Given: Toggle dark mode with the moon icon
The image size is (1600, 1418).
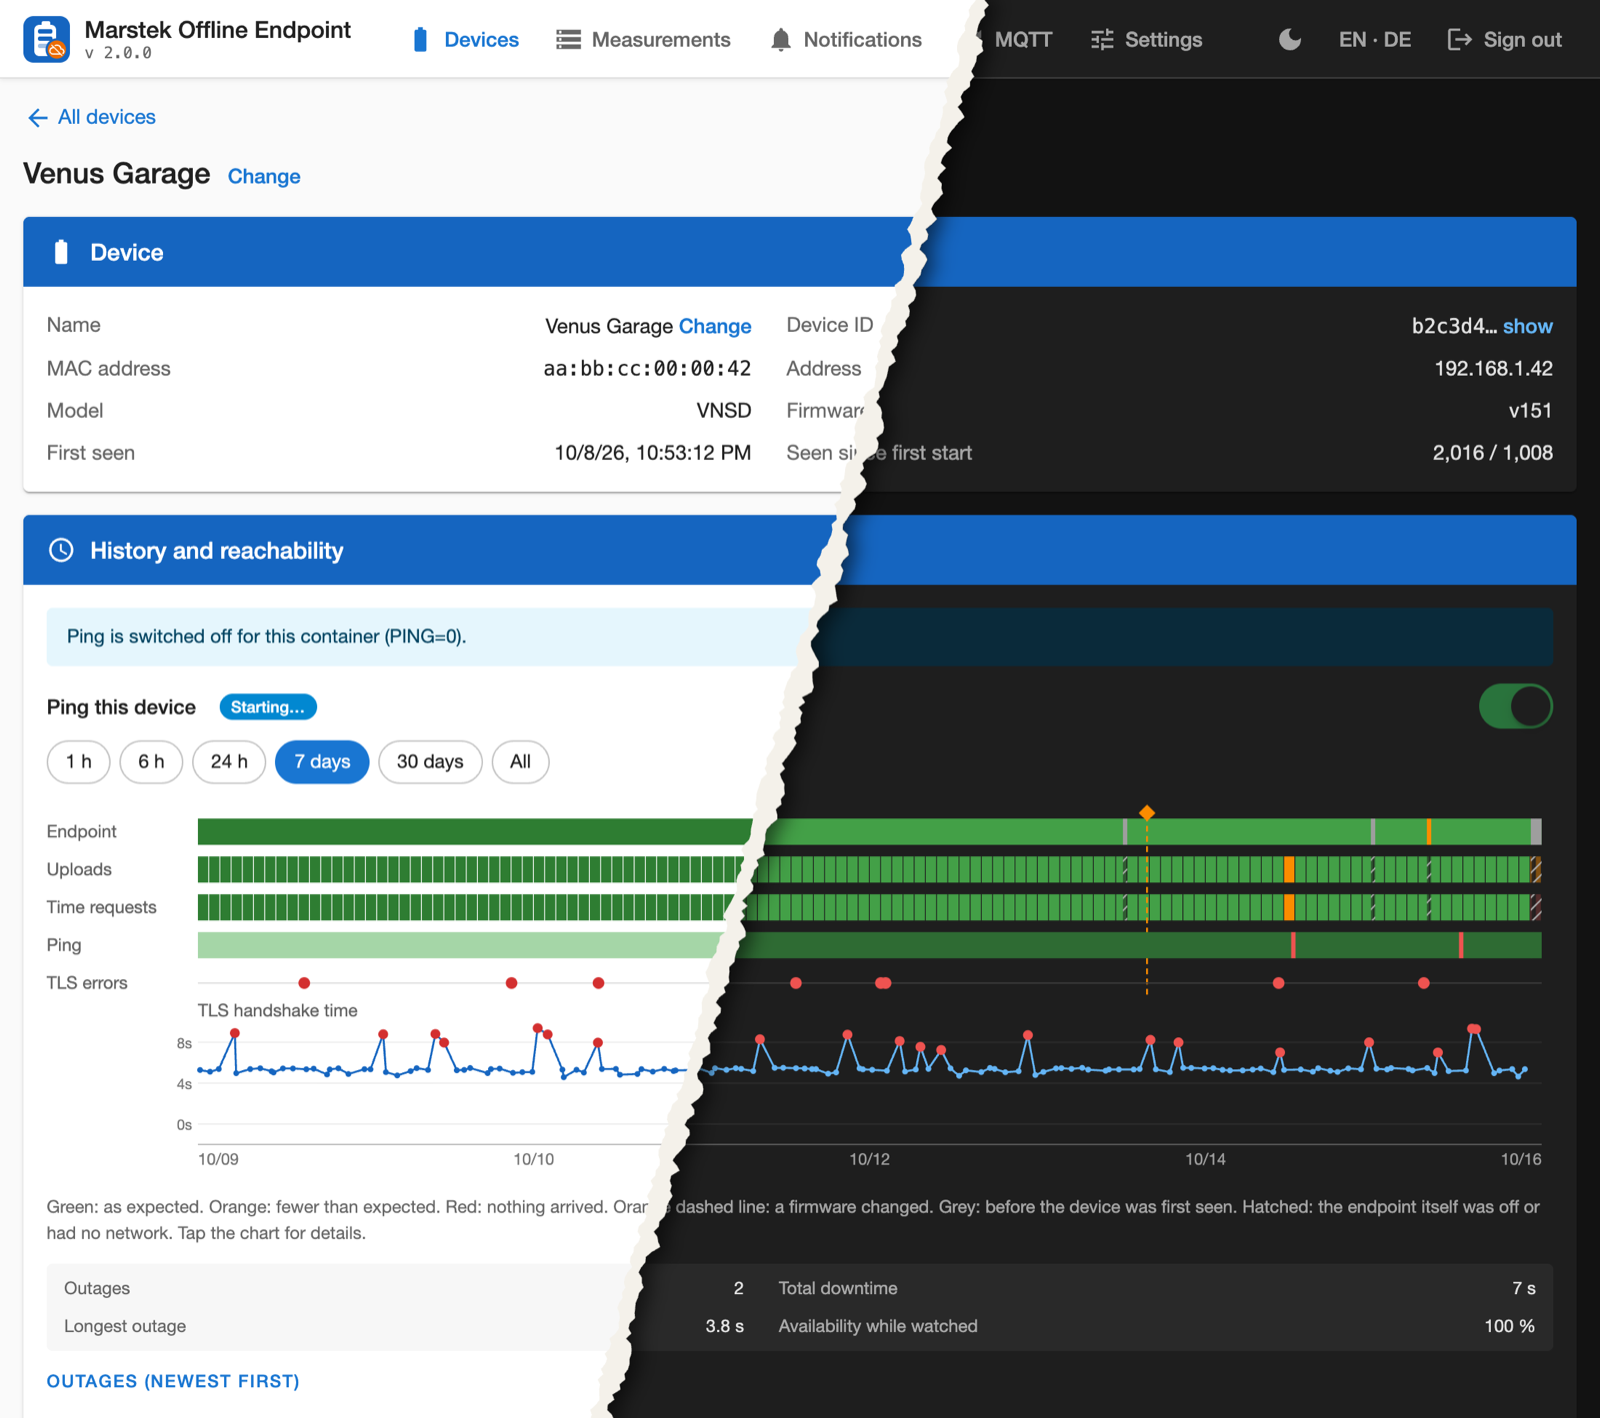Looking at the screenshot, I should click(1290, 40).
